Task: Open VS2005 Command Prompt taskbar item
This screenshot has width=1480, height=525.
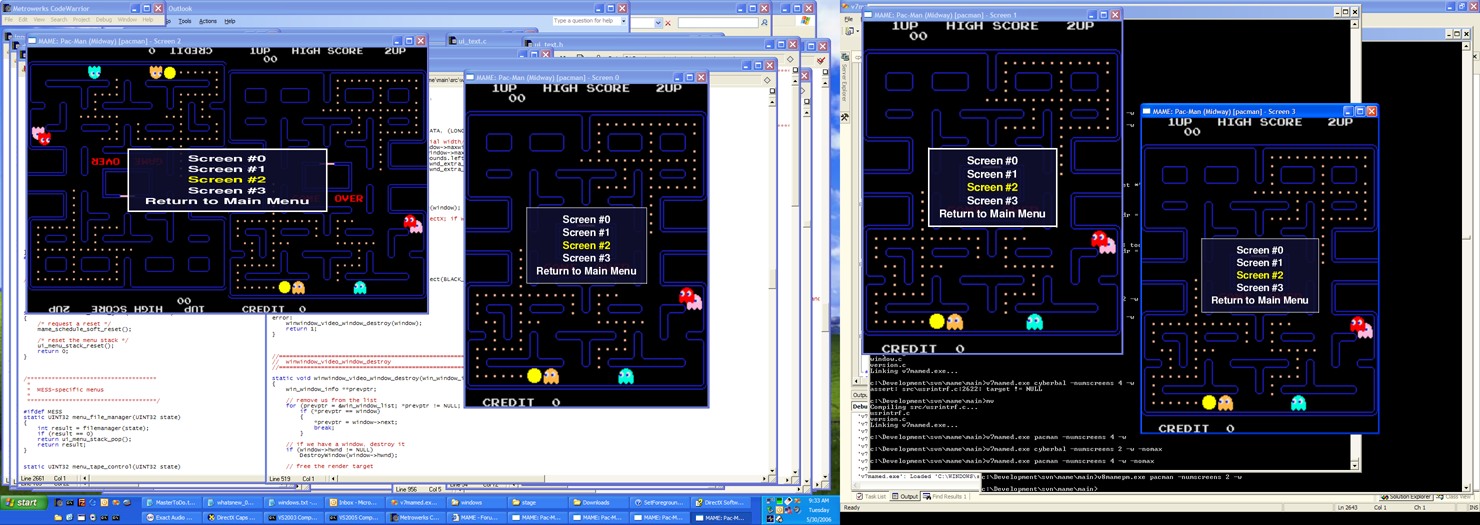Action: pos(354,518)
